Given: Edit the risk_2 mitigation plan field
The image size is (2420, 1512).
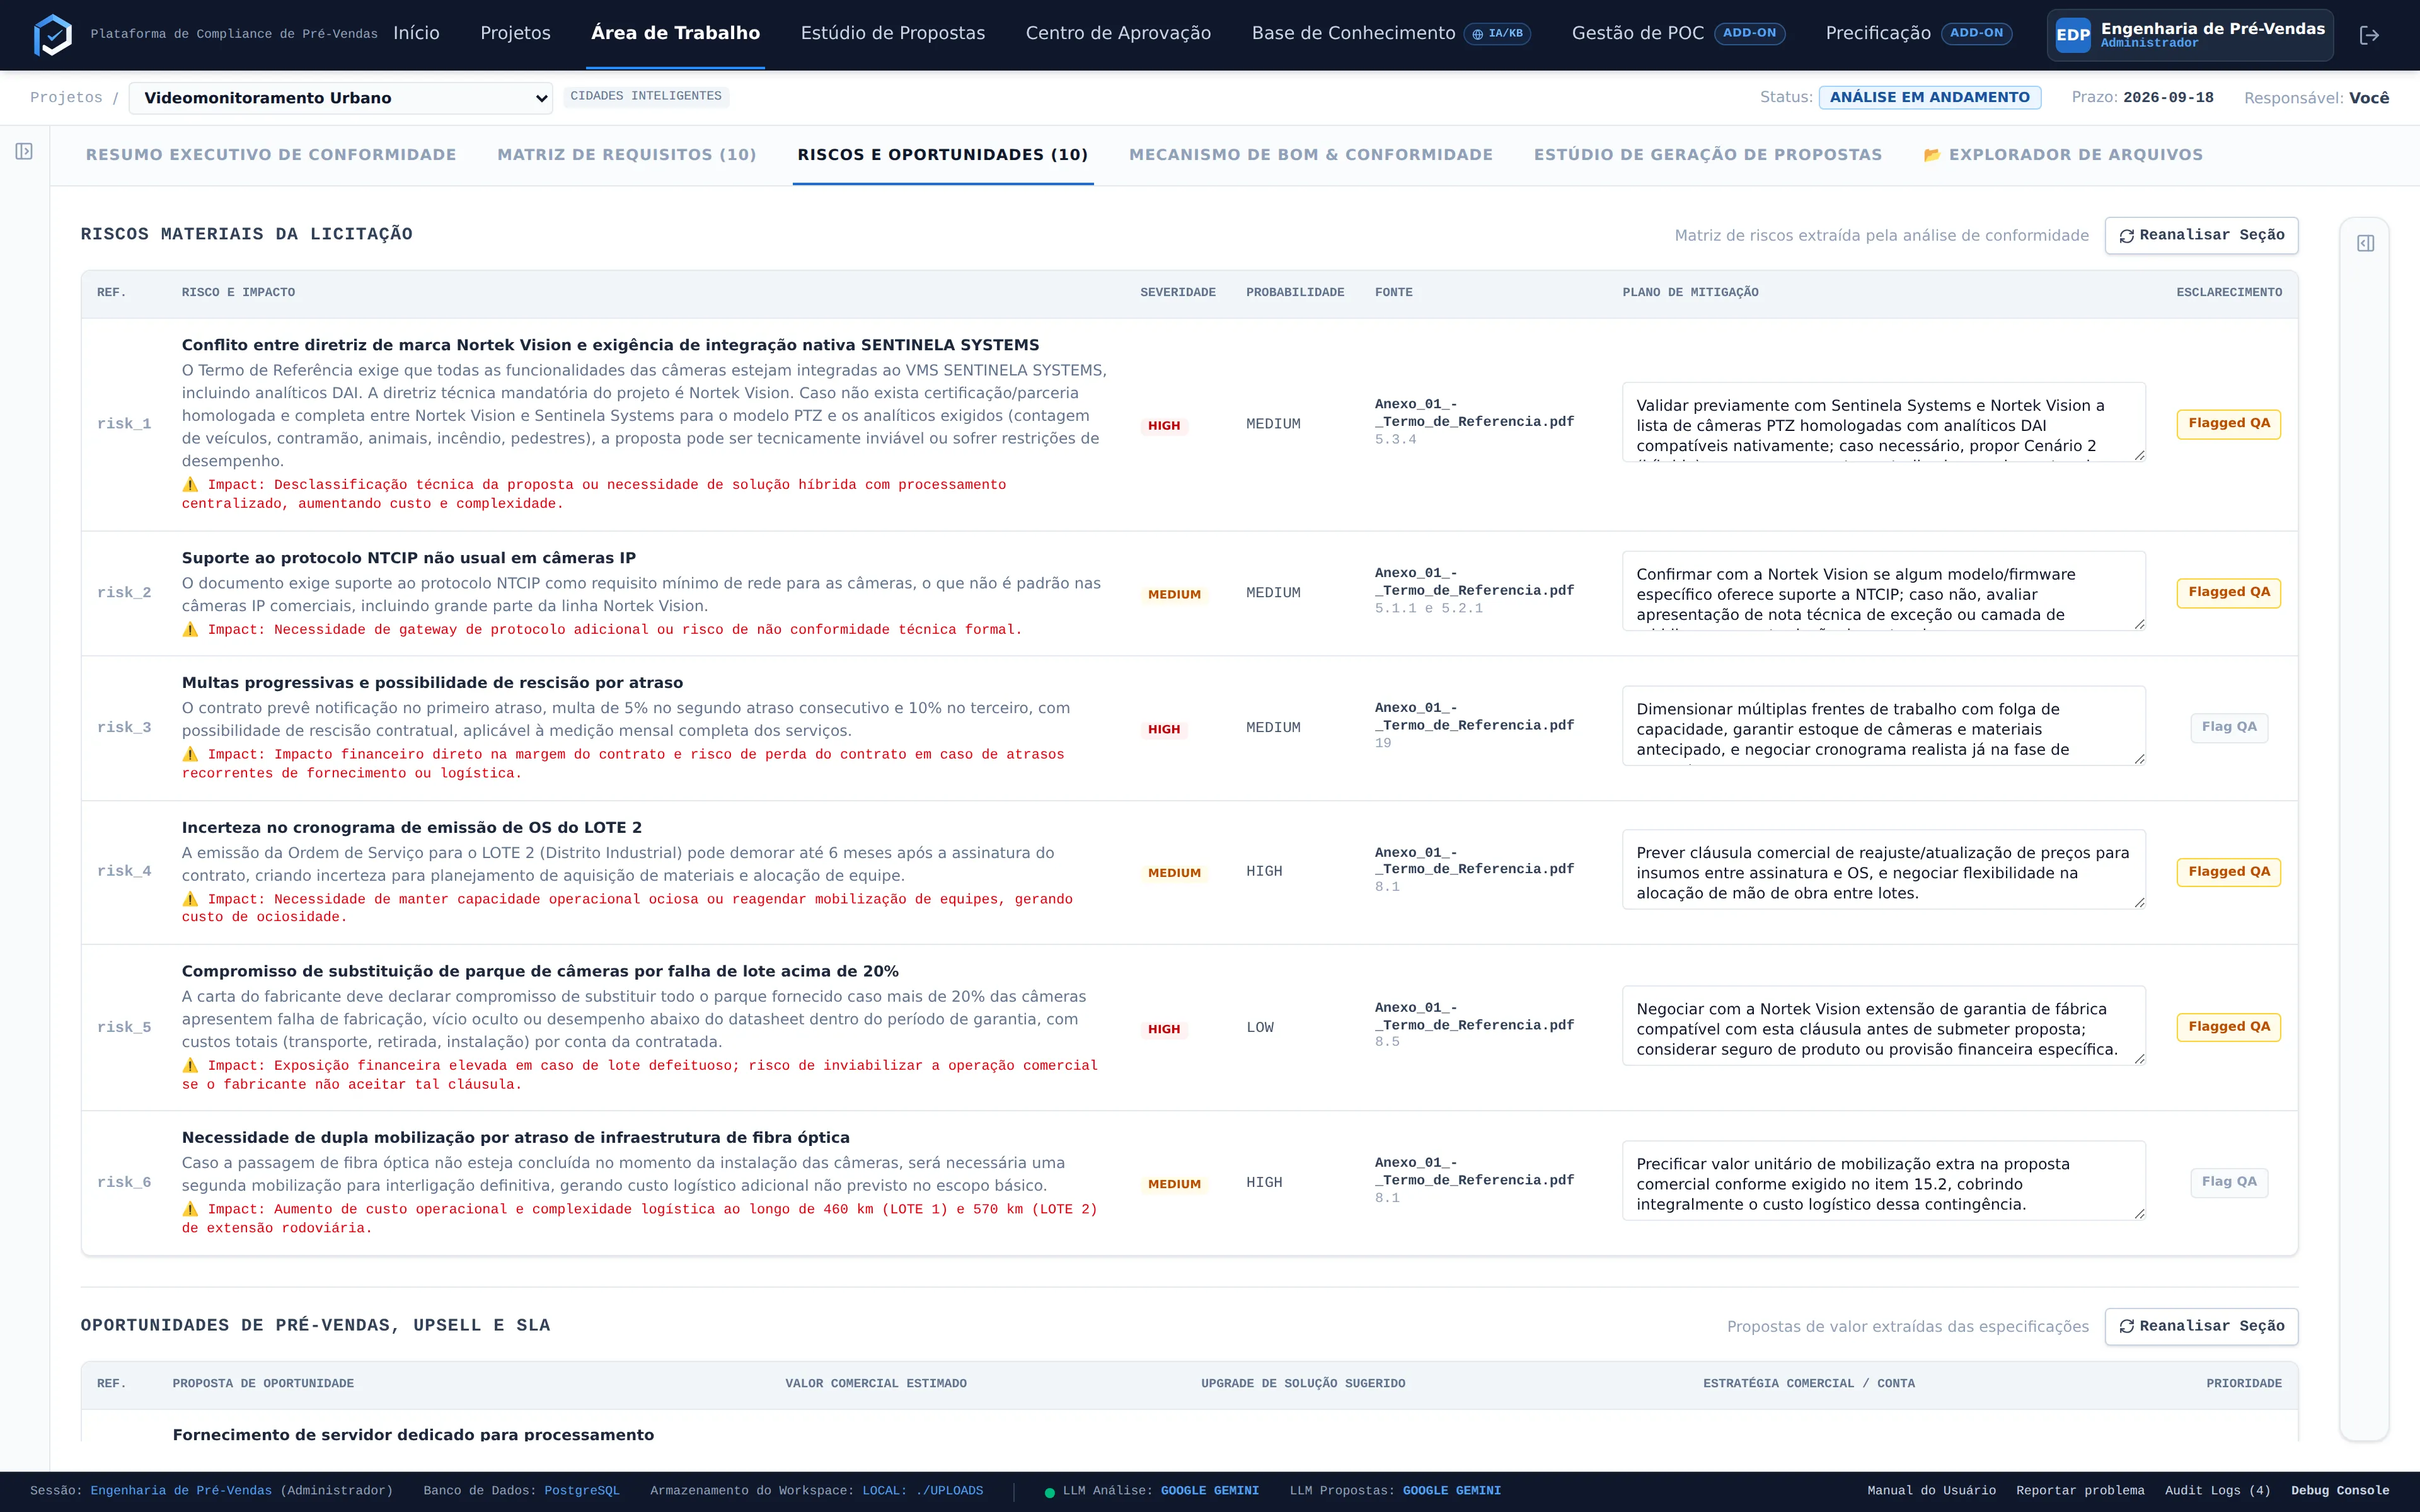Looking at the screenshot, I should point(1884,591).
